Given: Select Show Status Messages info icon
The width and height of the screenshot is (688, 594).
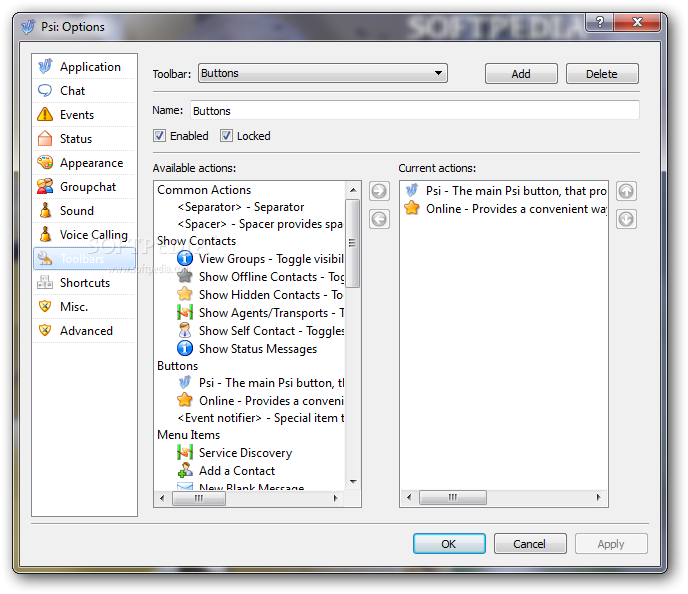Looking at the screenshot, I should click(x=185, y=348).
